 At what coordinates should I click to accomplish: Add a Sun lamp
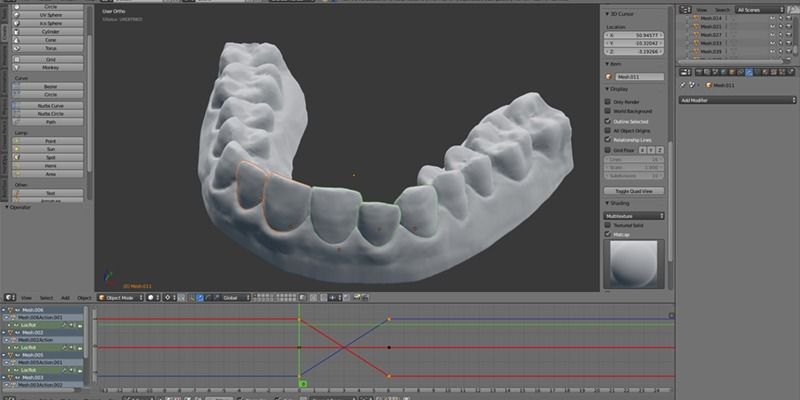pos(50,149)
